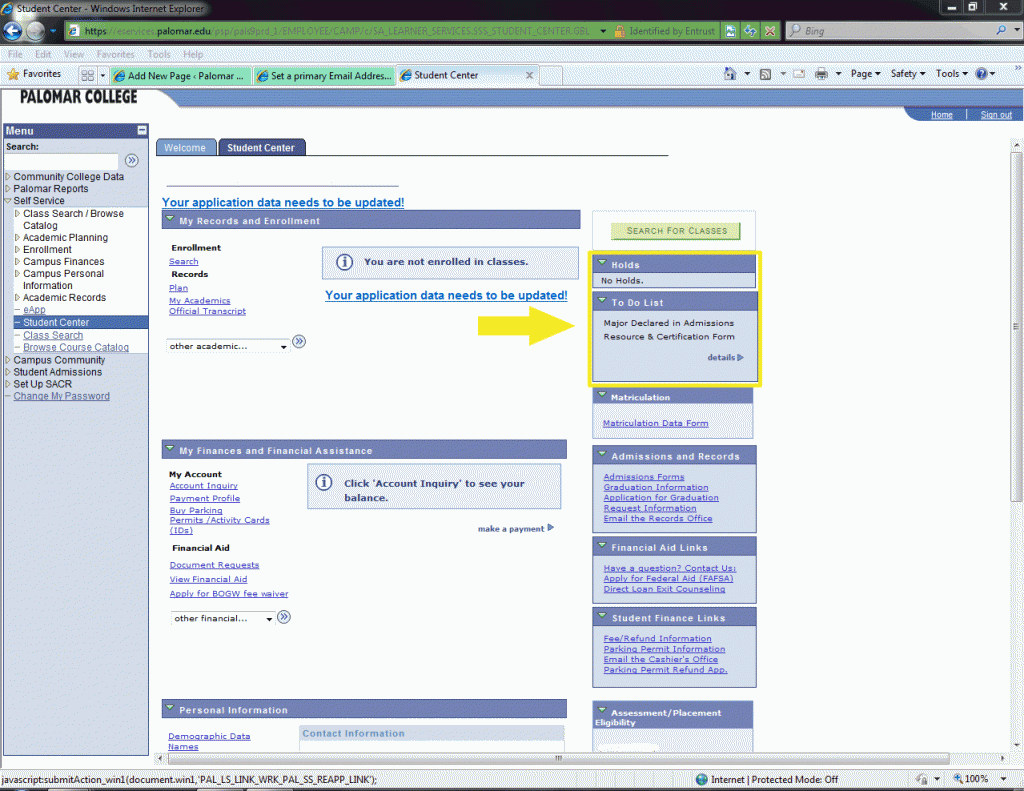This screenshot has width=1024, height=791.
Task: Click go icon beside other financial dropdown
Action: (284, 617)
